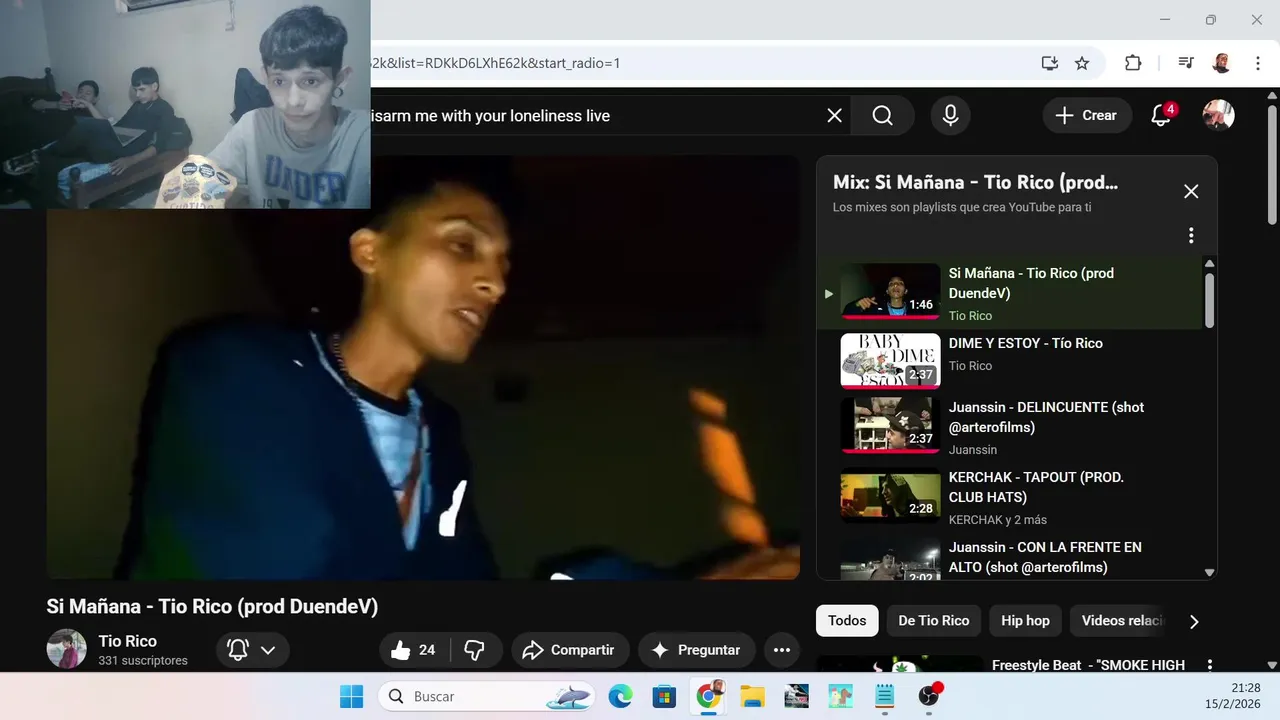This screenshot has height=720, width=1280.
Task: Play DIME Y ESTOY - Tío Rico
Action: tap(1010, 360)
